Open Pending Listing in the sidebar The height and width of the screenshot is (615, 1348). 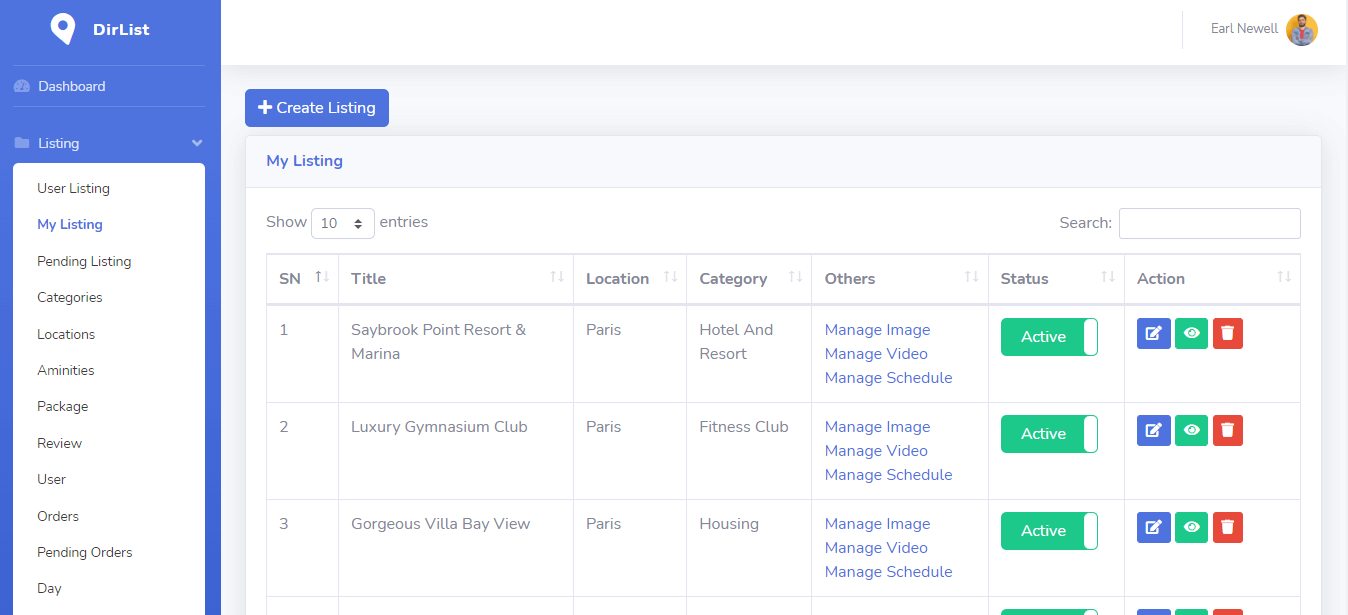coord(84,261)
